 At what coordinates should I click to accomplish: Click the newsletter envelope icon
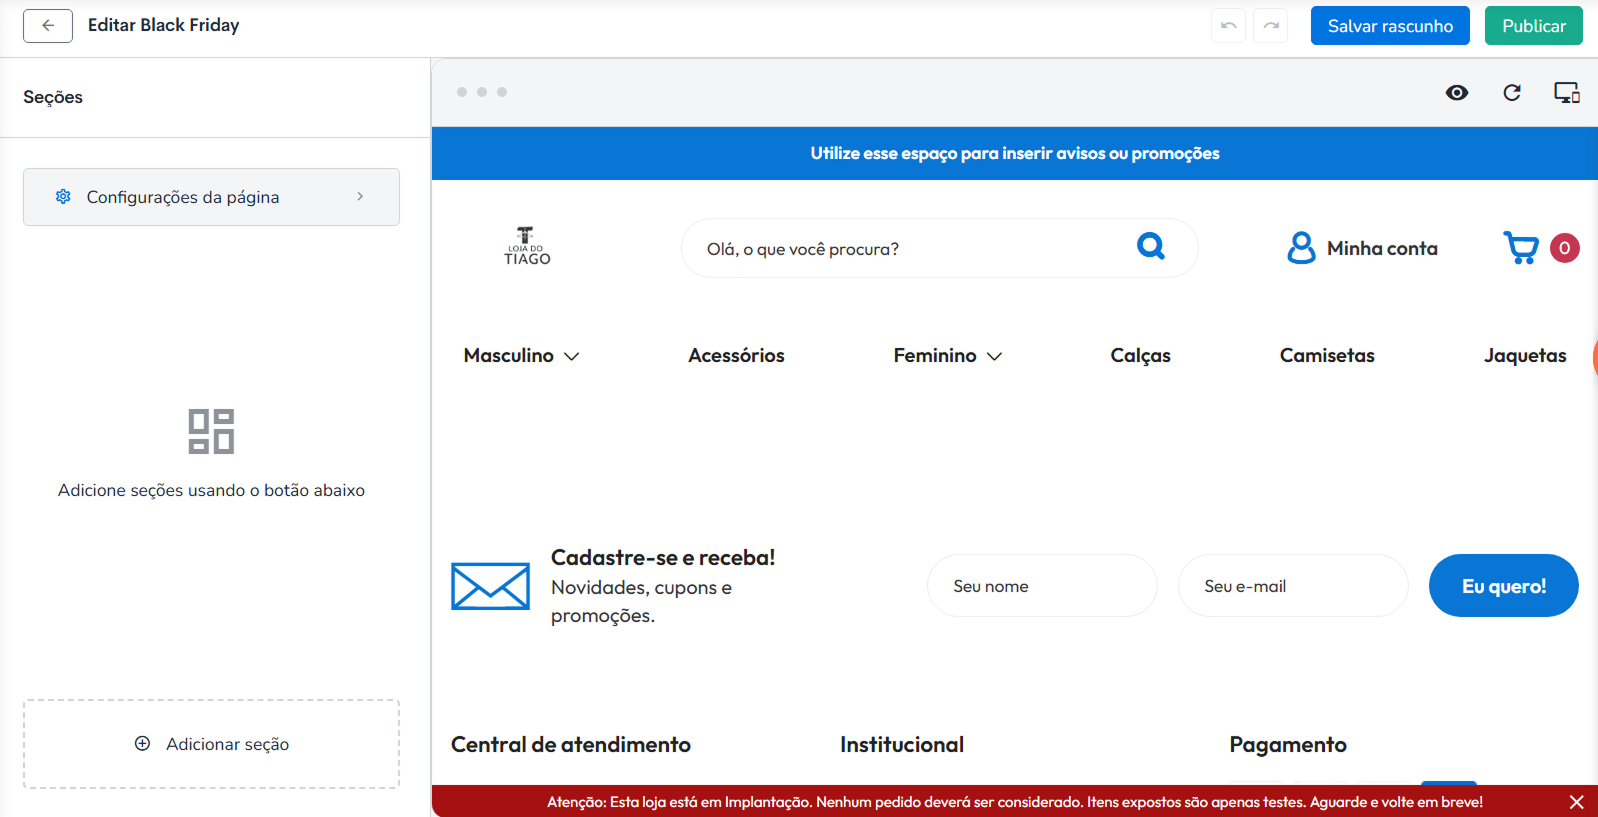pos(490,586)
